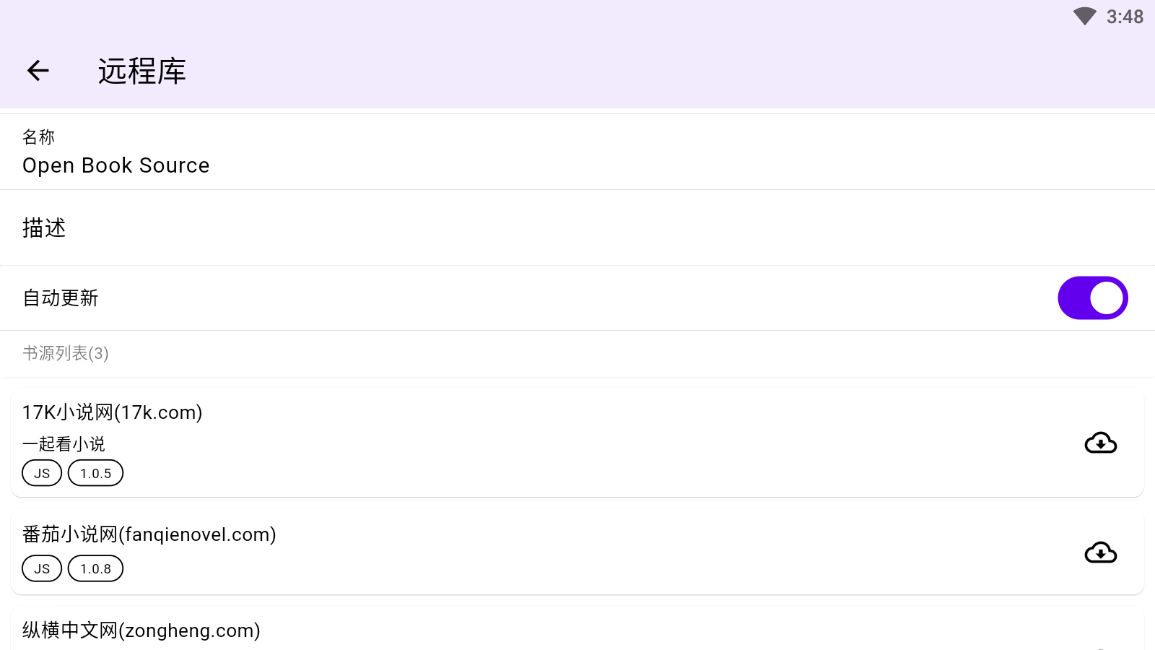Click the 一起看小说 subtitle text
This screenshot has height=650, width=1155.
(x=64, y=444)
